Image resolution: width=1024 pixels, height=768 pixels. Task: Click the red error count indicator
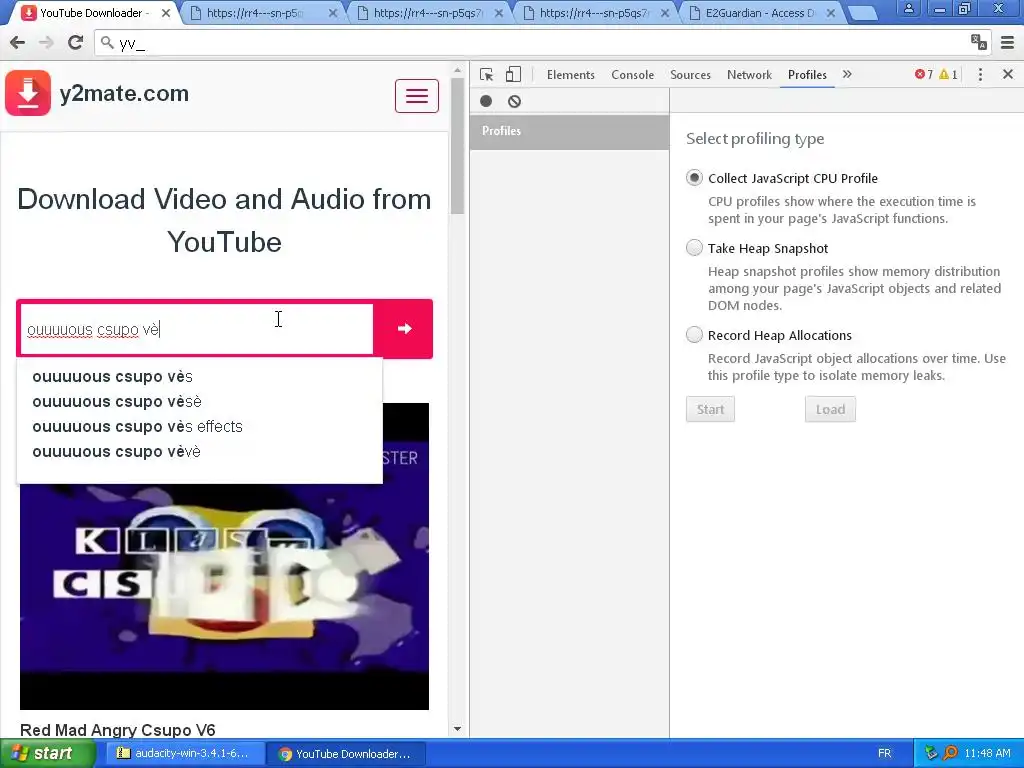(923, 74)
